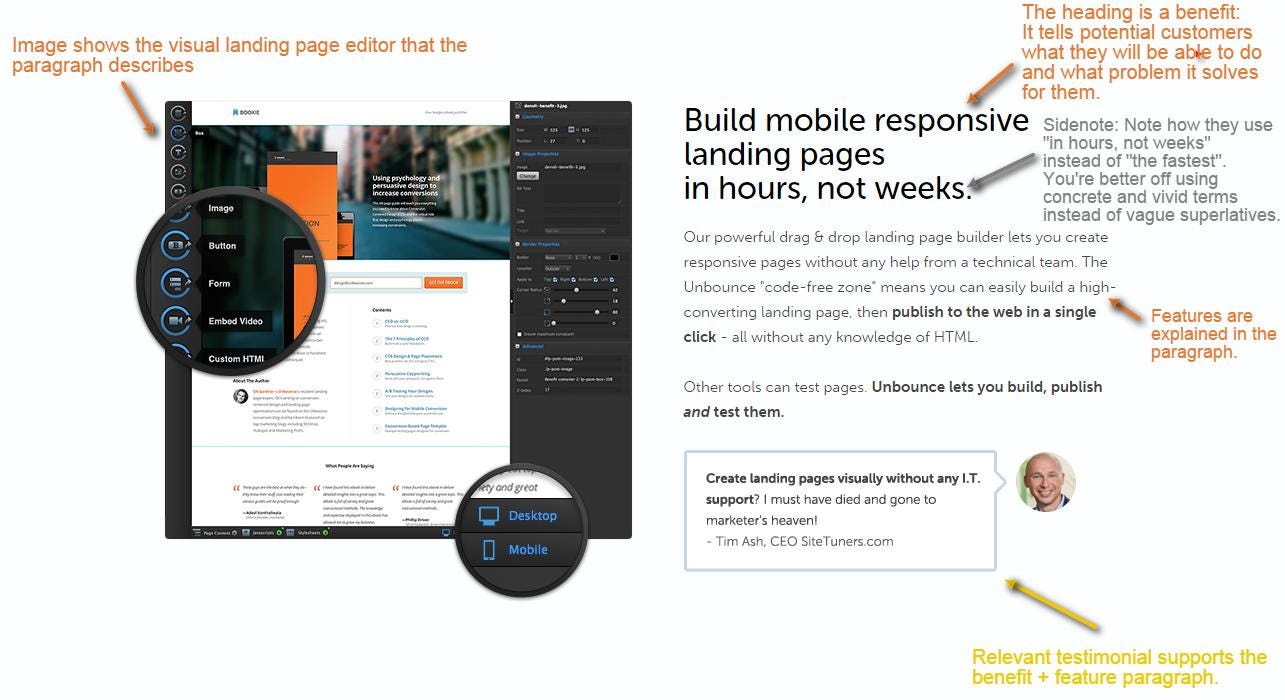Image resolution: width=1285 pixels, height=700 pixels.
Task: Click the headline 'Build mobile responsive landing pages'
Action: click(x=856, y=137)
